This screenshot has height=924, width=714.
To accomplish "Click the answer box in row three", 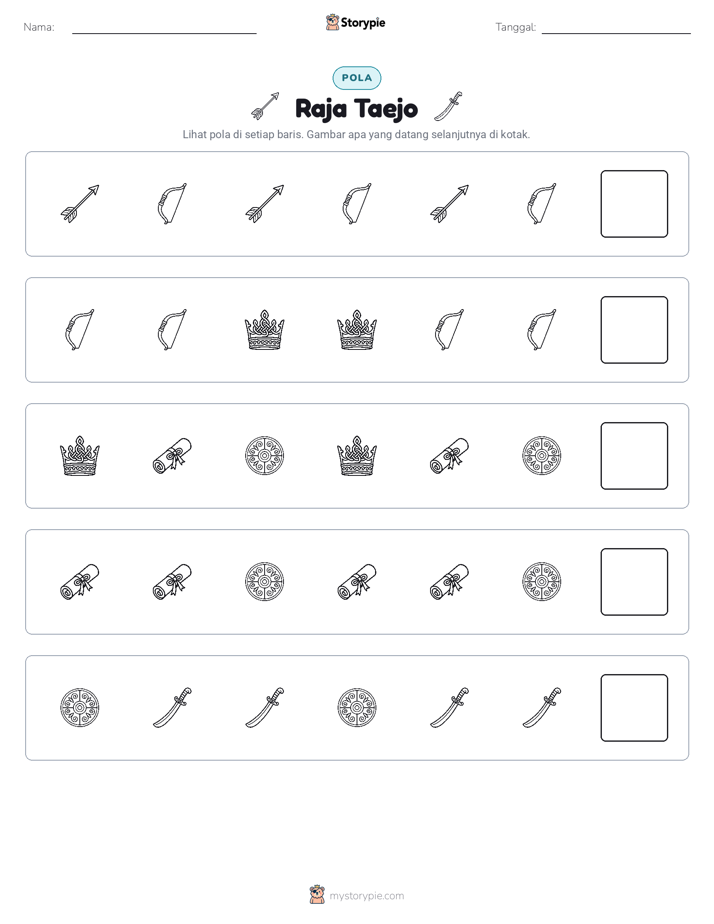I will click(x=634, y=456).
